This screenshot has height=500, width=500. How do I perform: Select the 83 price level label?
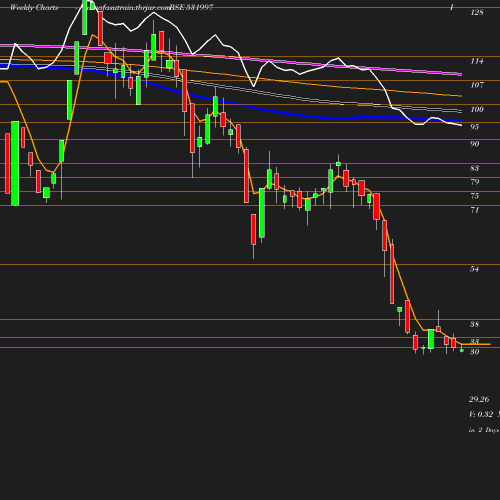click(x=474, y=168)
